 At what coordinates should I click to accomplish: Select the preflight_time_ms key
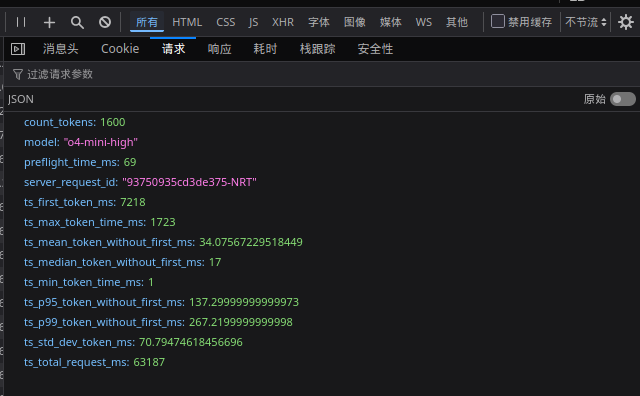[72, 162]
